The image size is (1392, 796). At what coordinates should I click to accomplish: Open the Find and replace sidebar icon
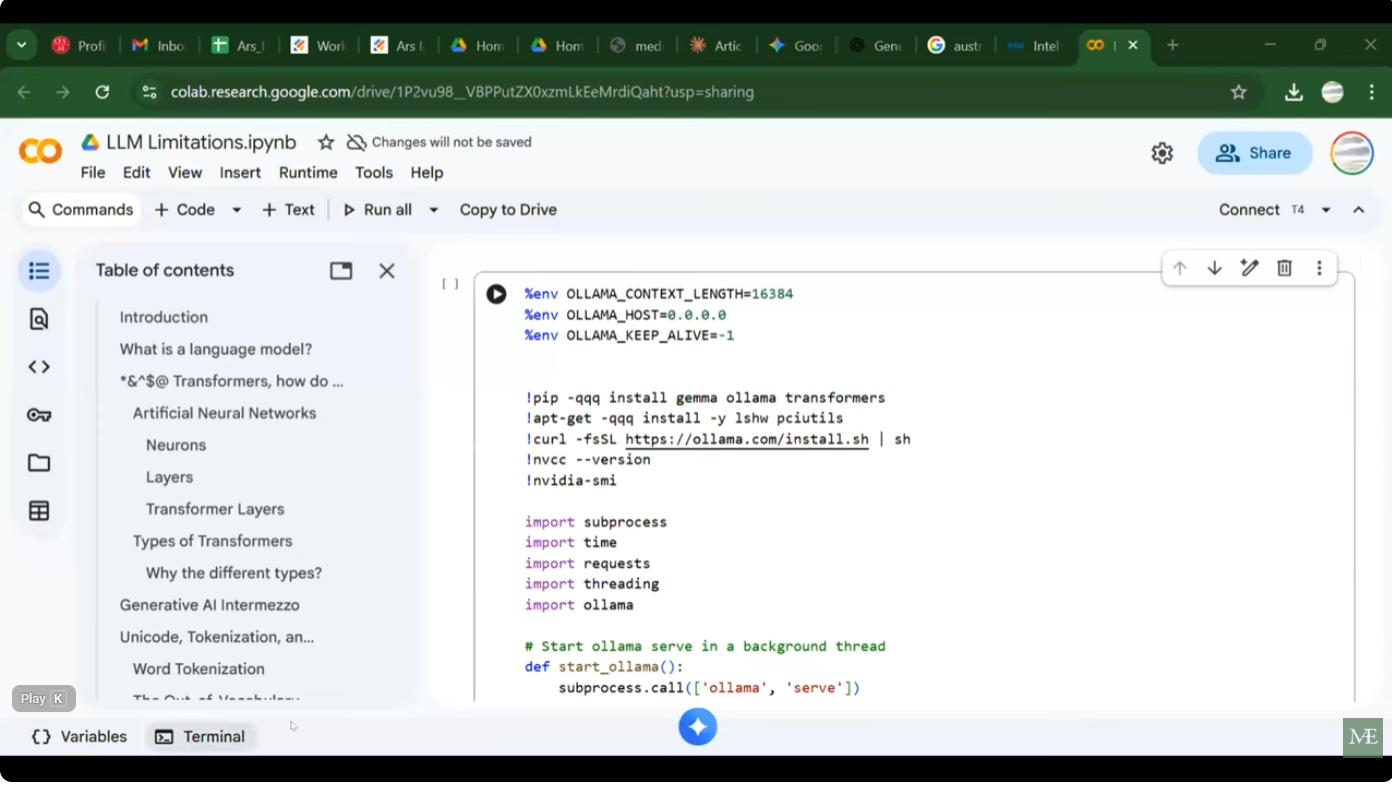coord(39,319)
